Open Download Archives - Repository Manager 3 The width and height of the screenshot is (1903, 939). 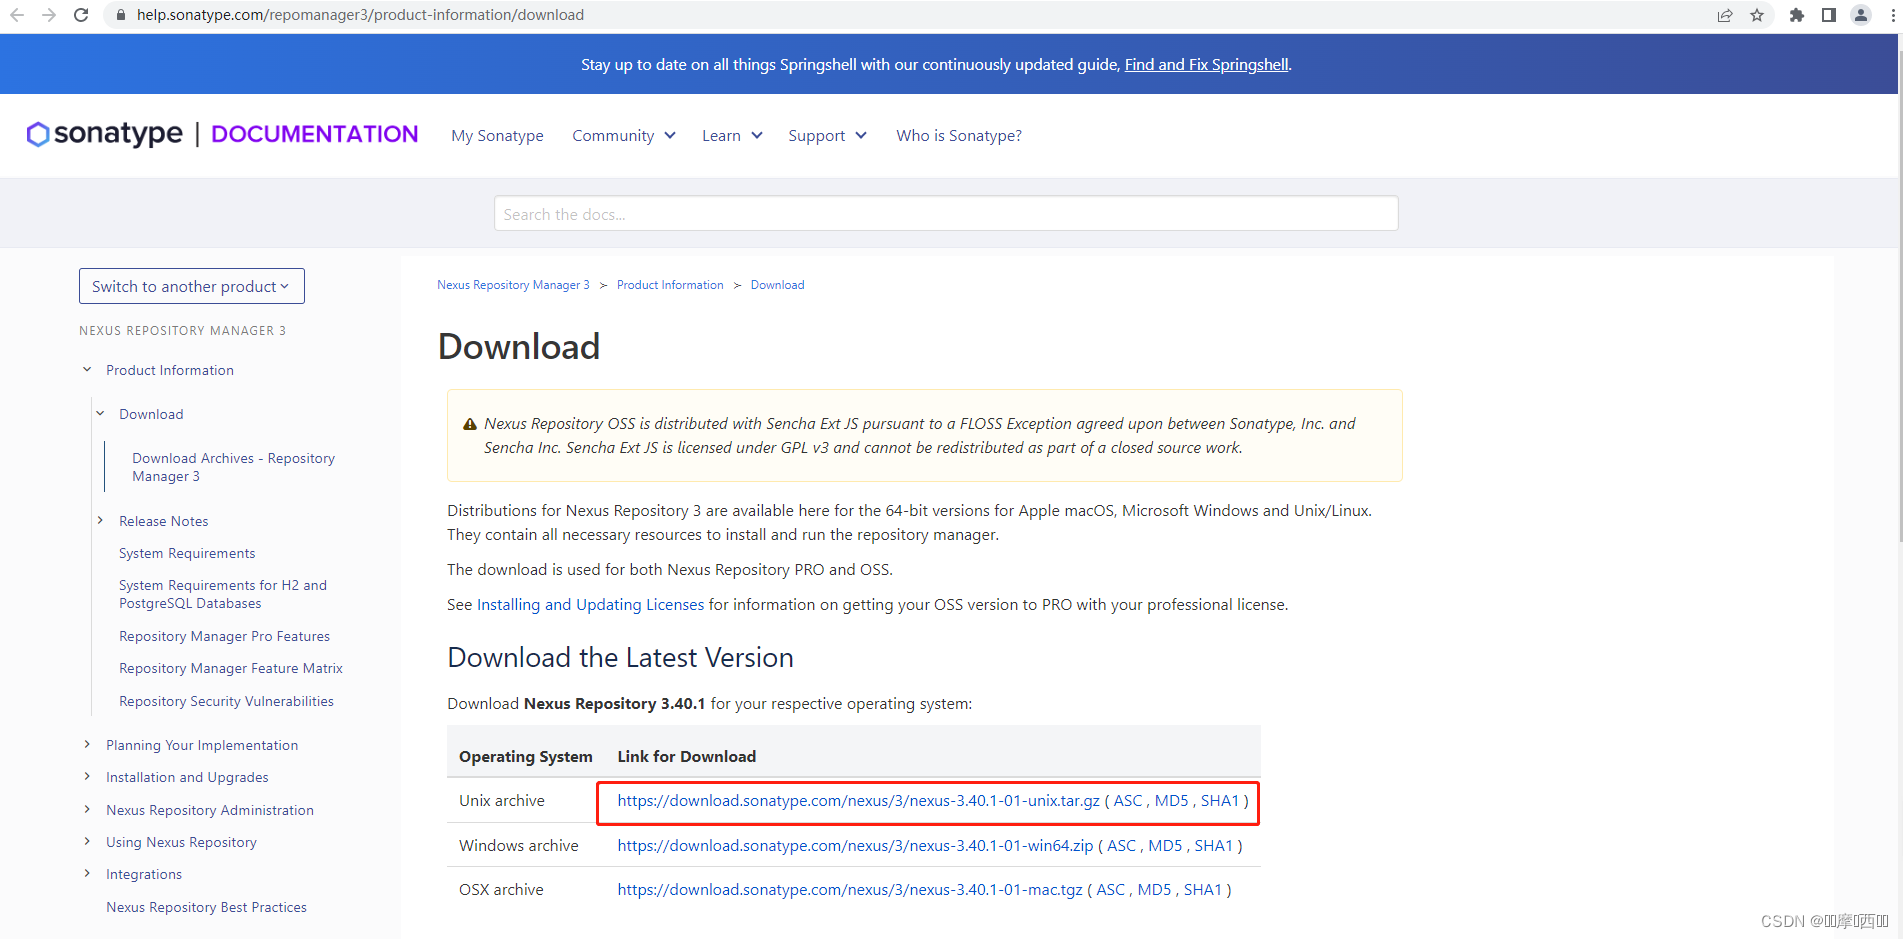233,467
